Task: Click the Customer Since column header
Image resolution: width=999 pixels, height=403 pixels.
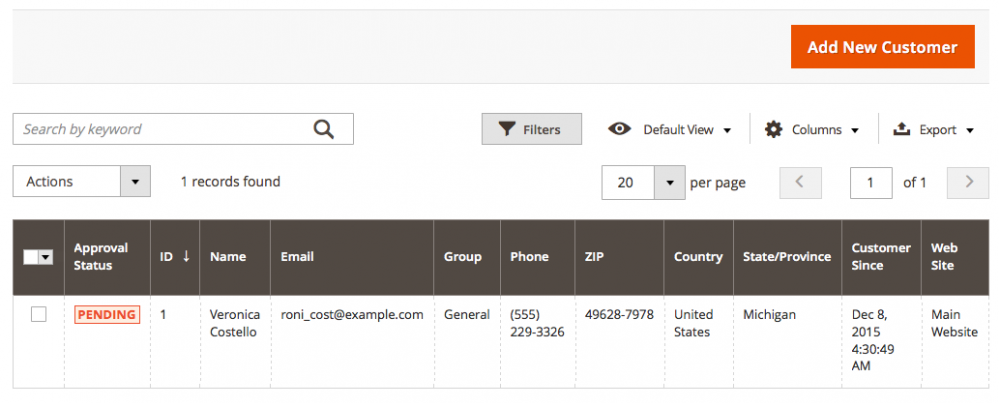Action: [x=881, y=257]
